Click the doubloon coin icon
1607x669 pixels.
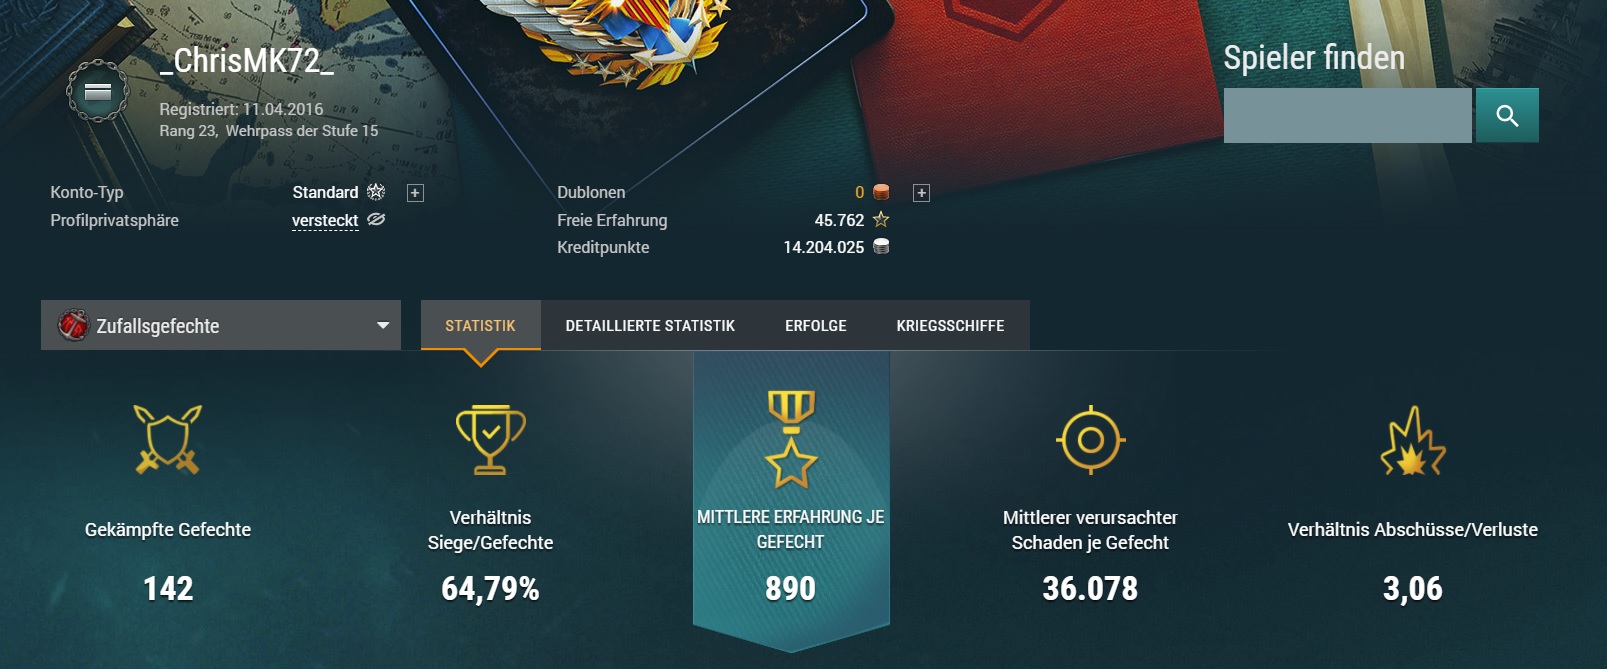coord(881,192)
